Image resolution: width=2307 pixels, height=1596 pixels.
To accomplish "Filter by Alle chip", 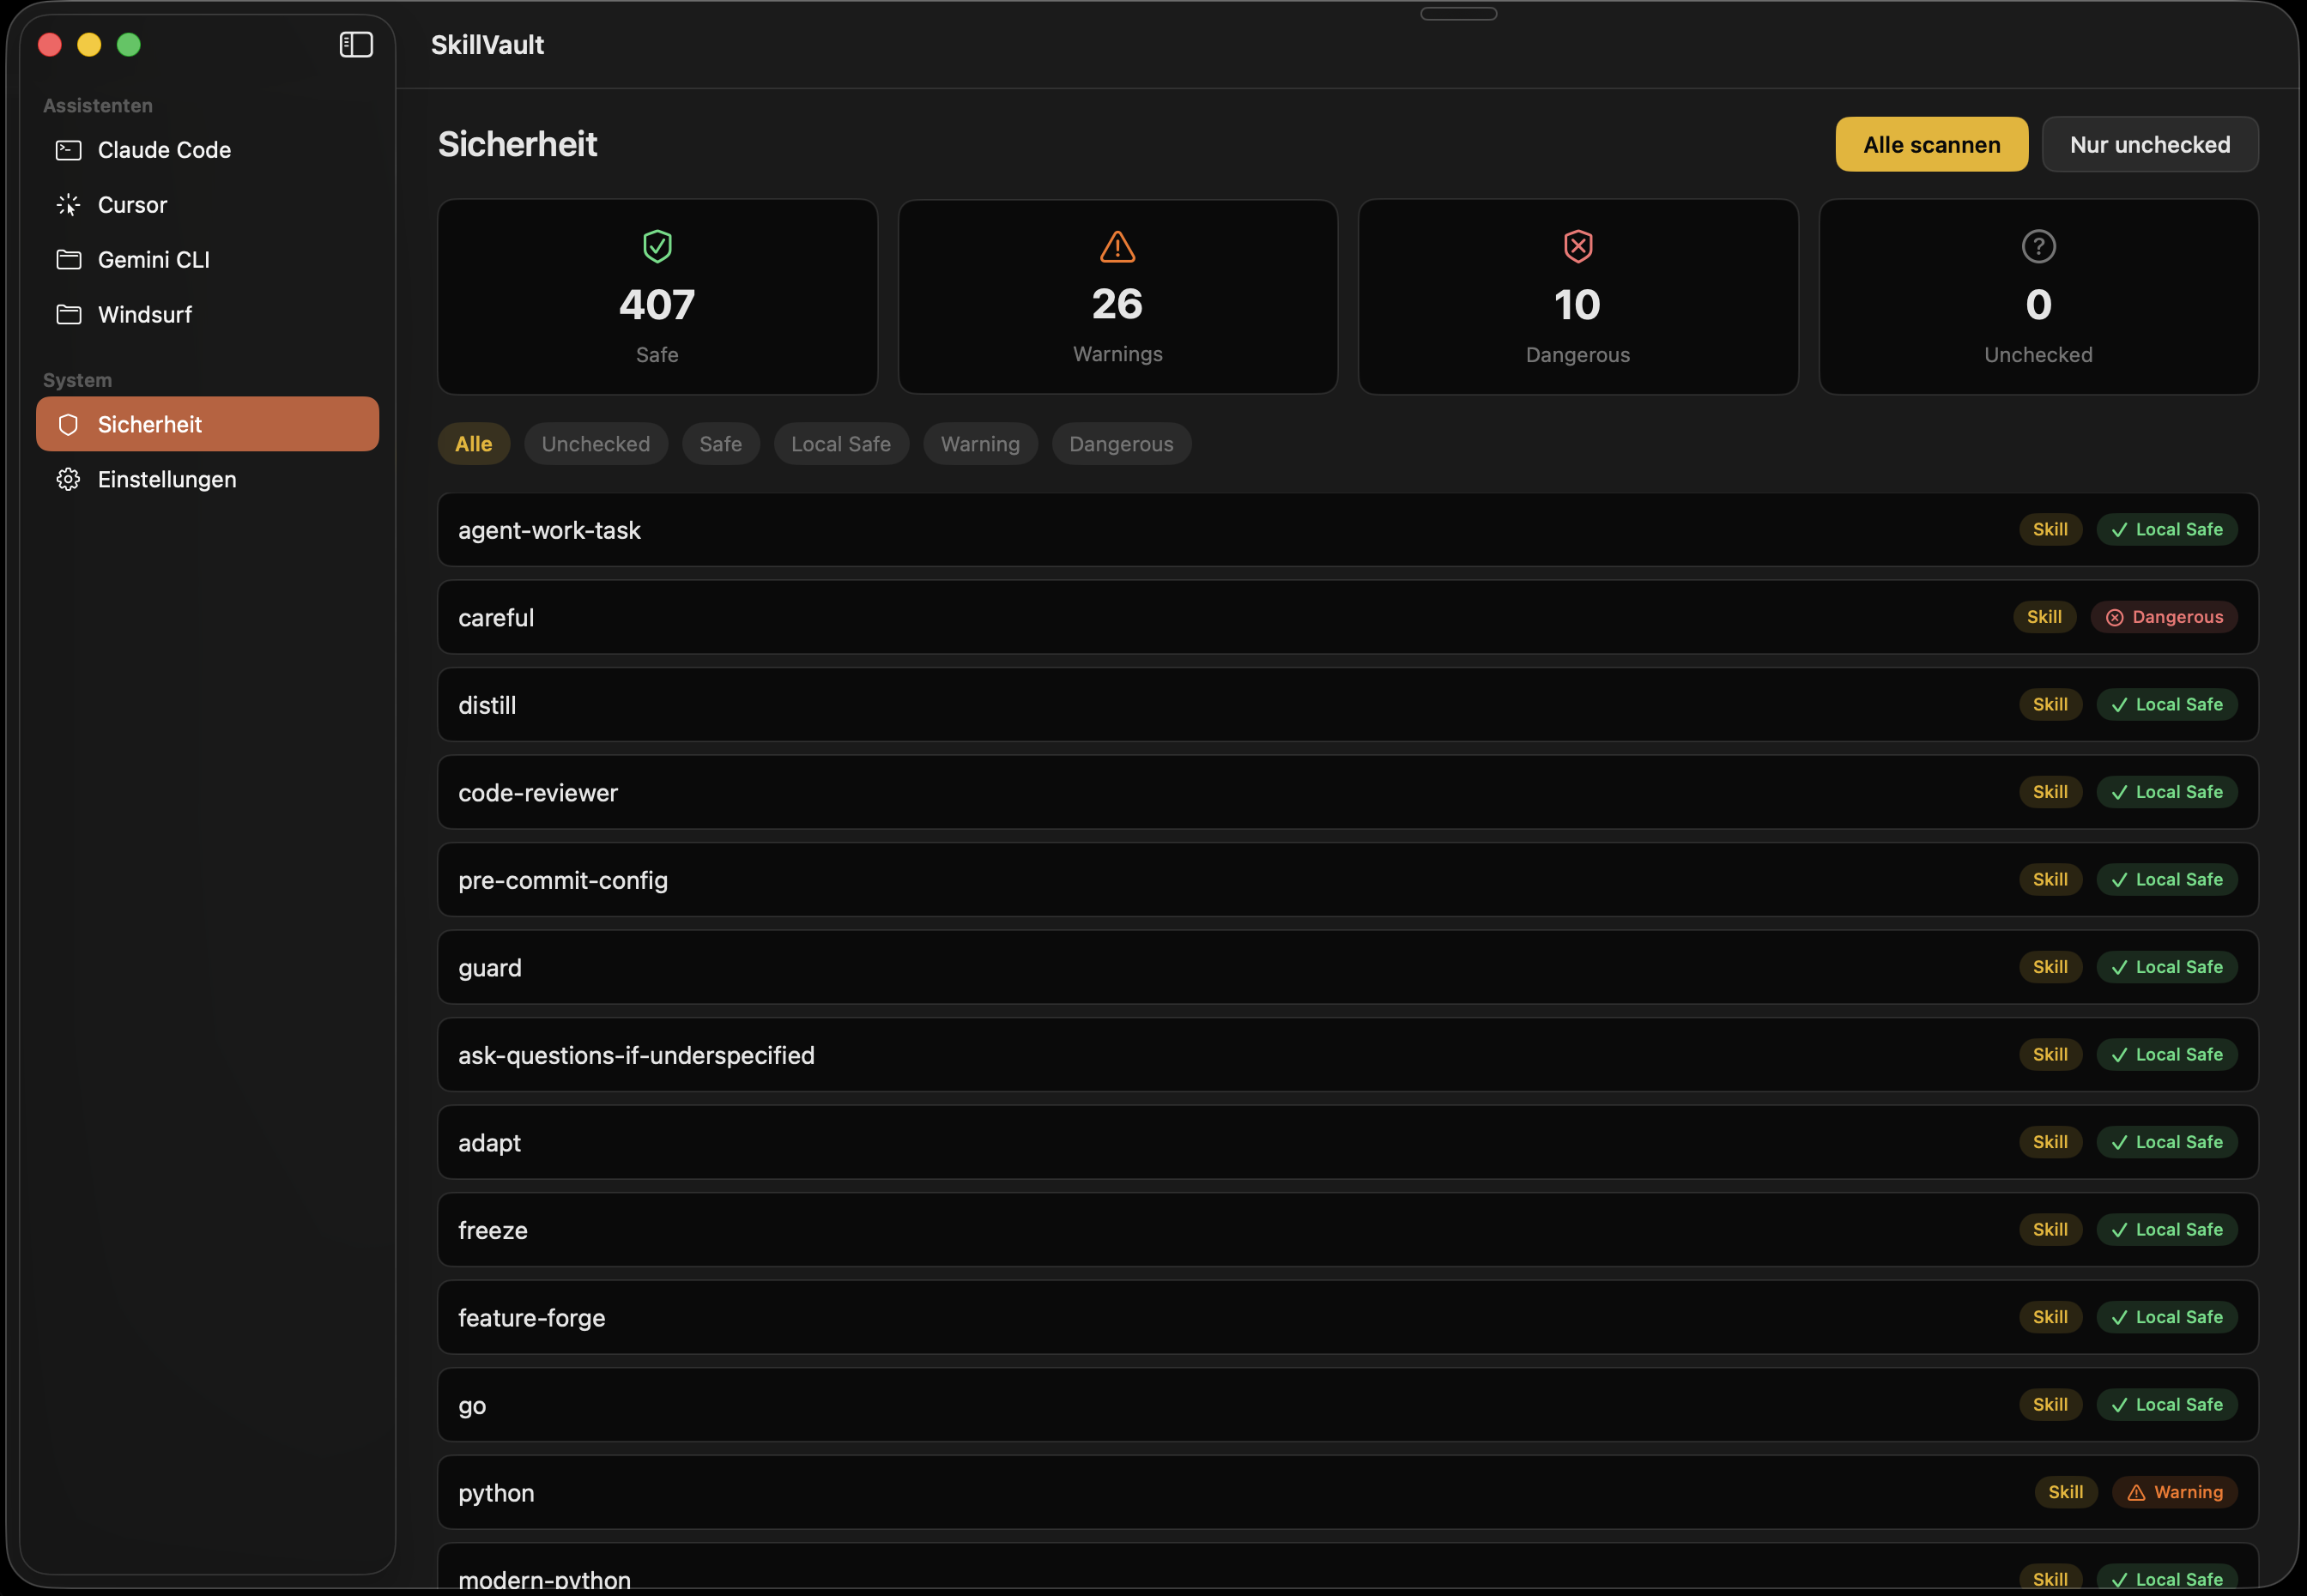I will [473, 444].
